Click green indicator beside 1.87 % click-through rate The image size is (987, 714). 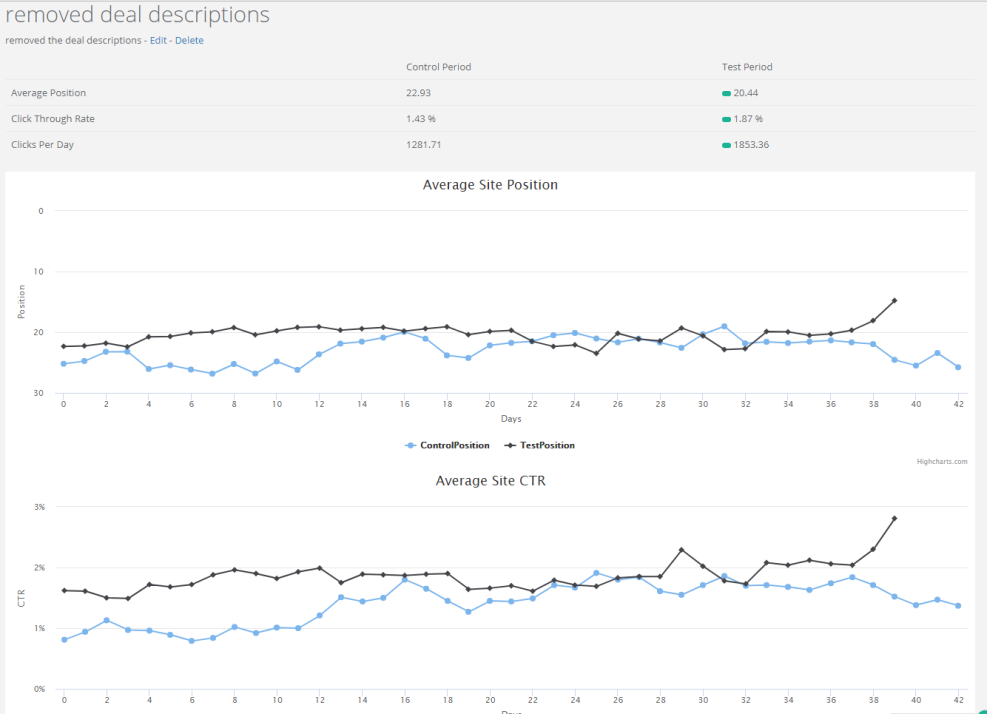point(726,119)
